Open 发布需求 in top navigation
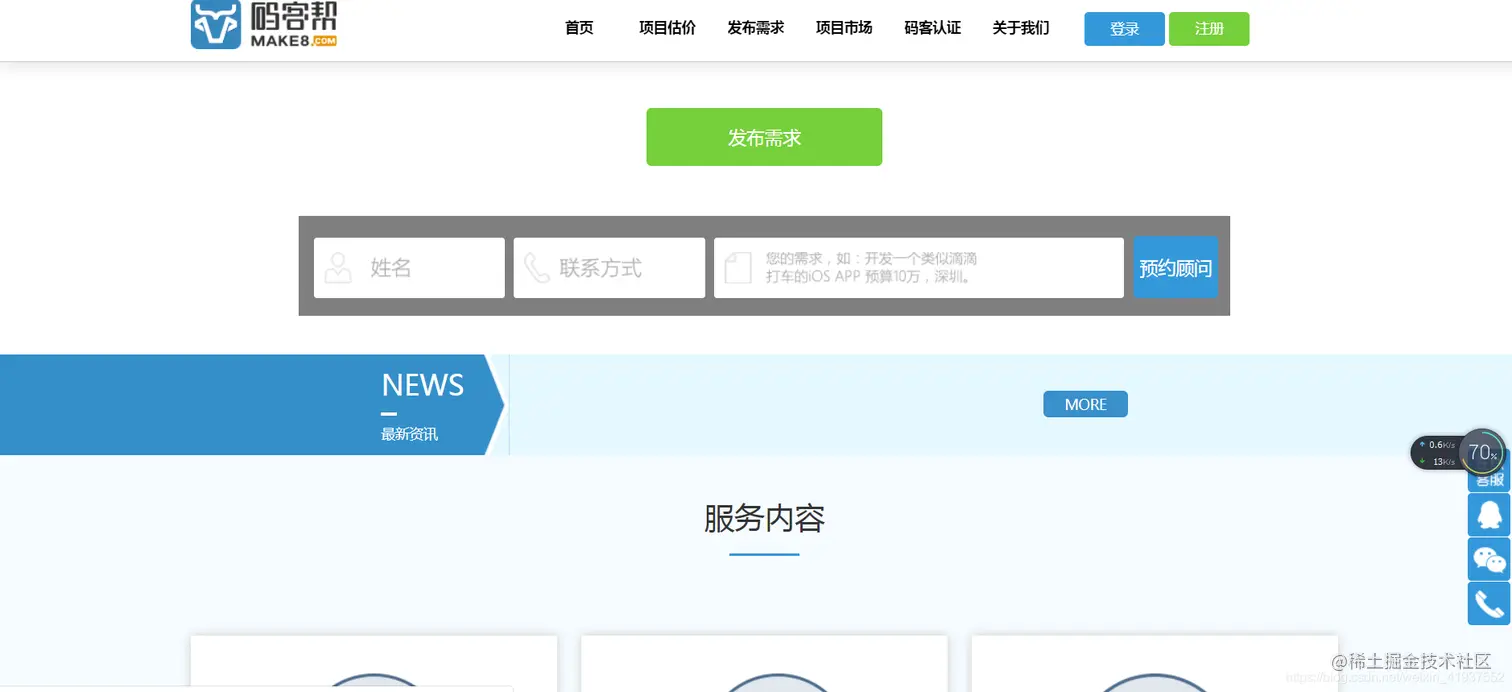1512x692 pixels. pos(755,28)
